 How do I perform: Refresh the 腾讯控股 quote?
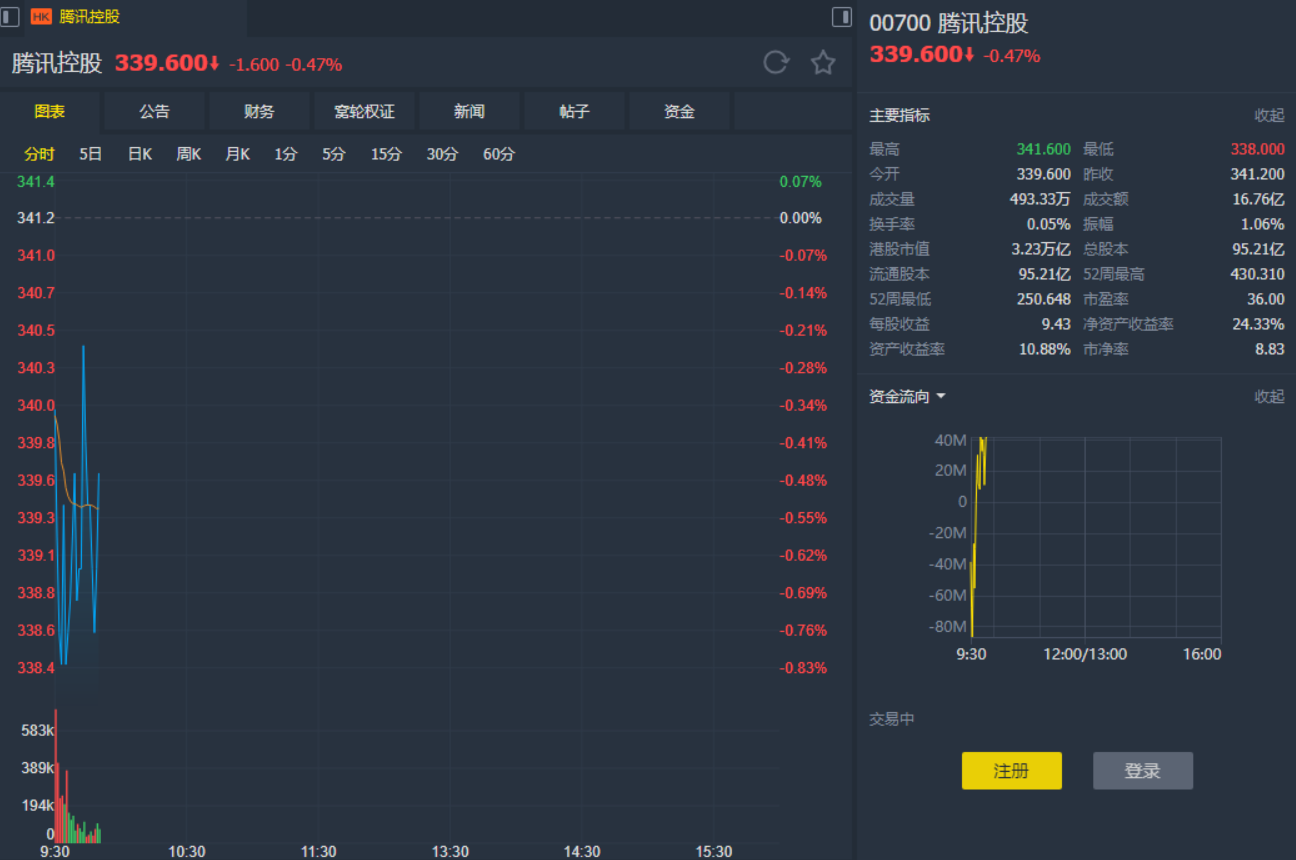pyautogui.click(x=776, y=63)
